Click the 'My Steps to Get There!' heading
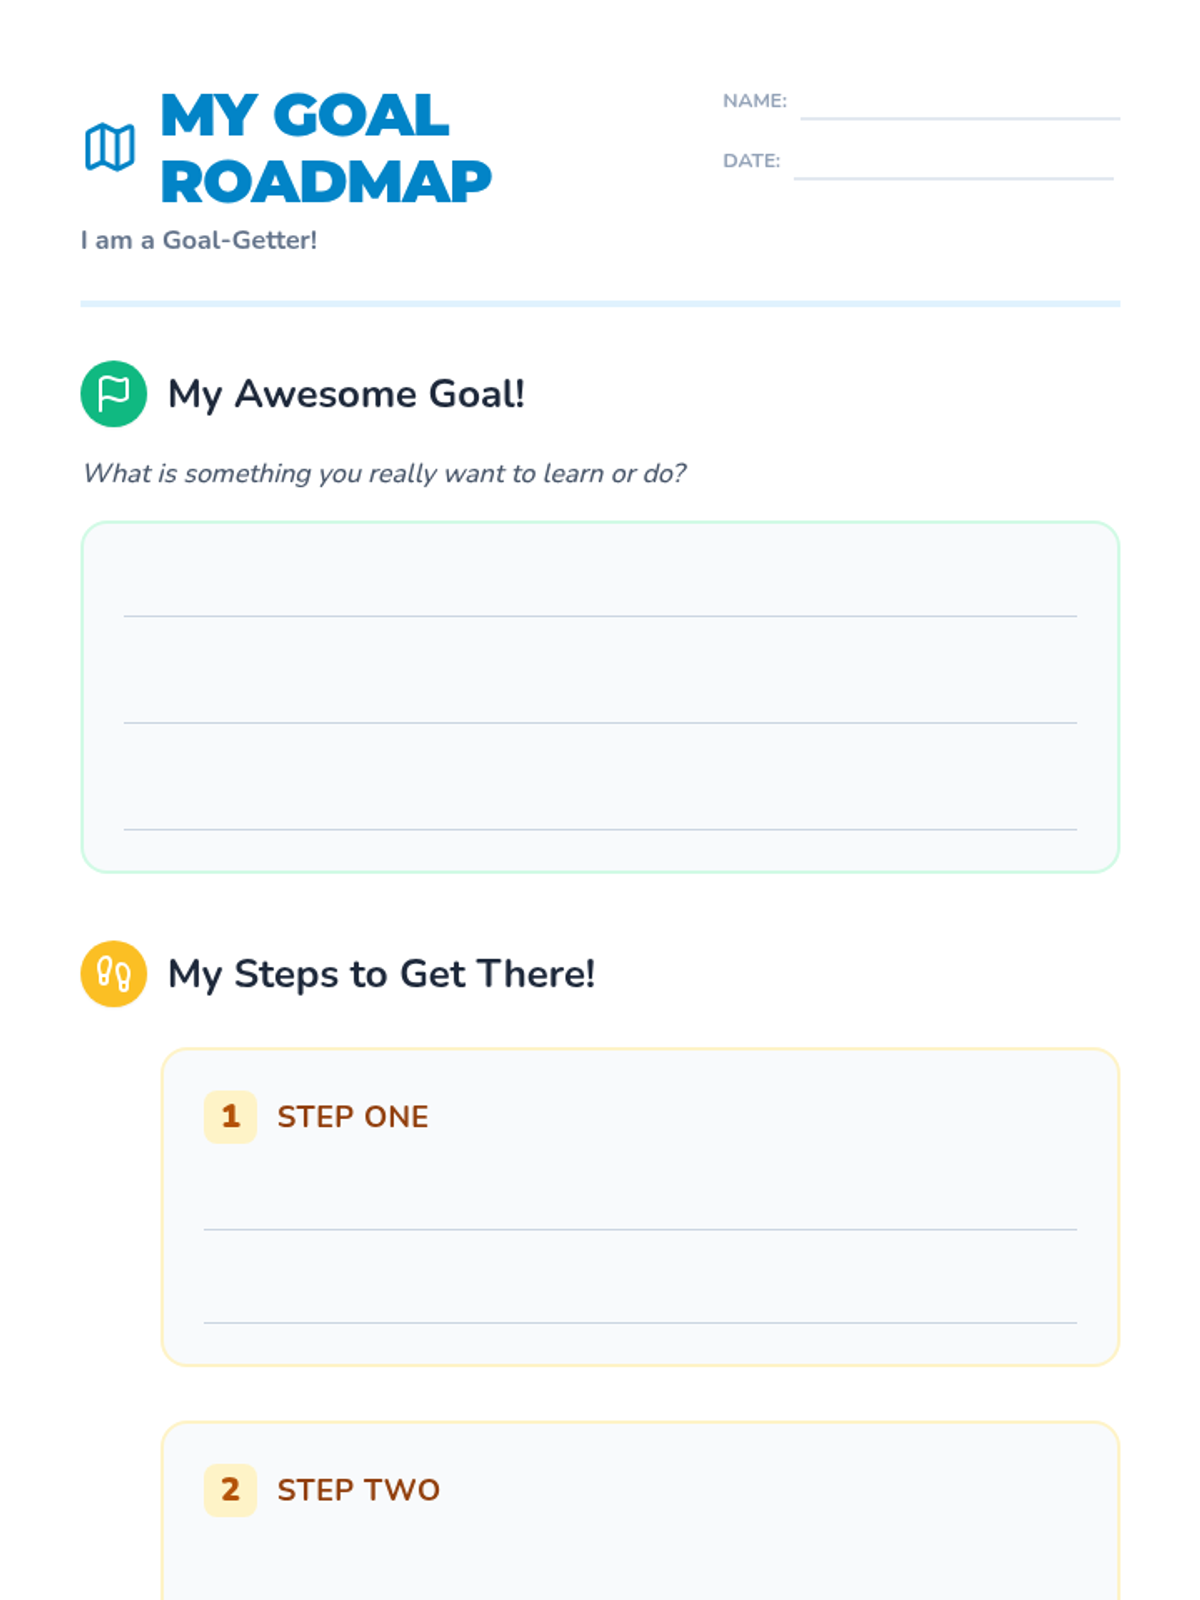1200x1600 pixels. pos(381,974)
